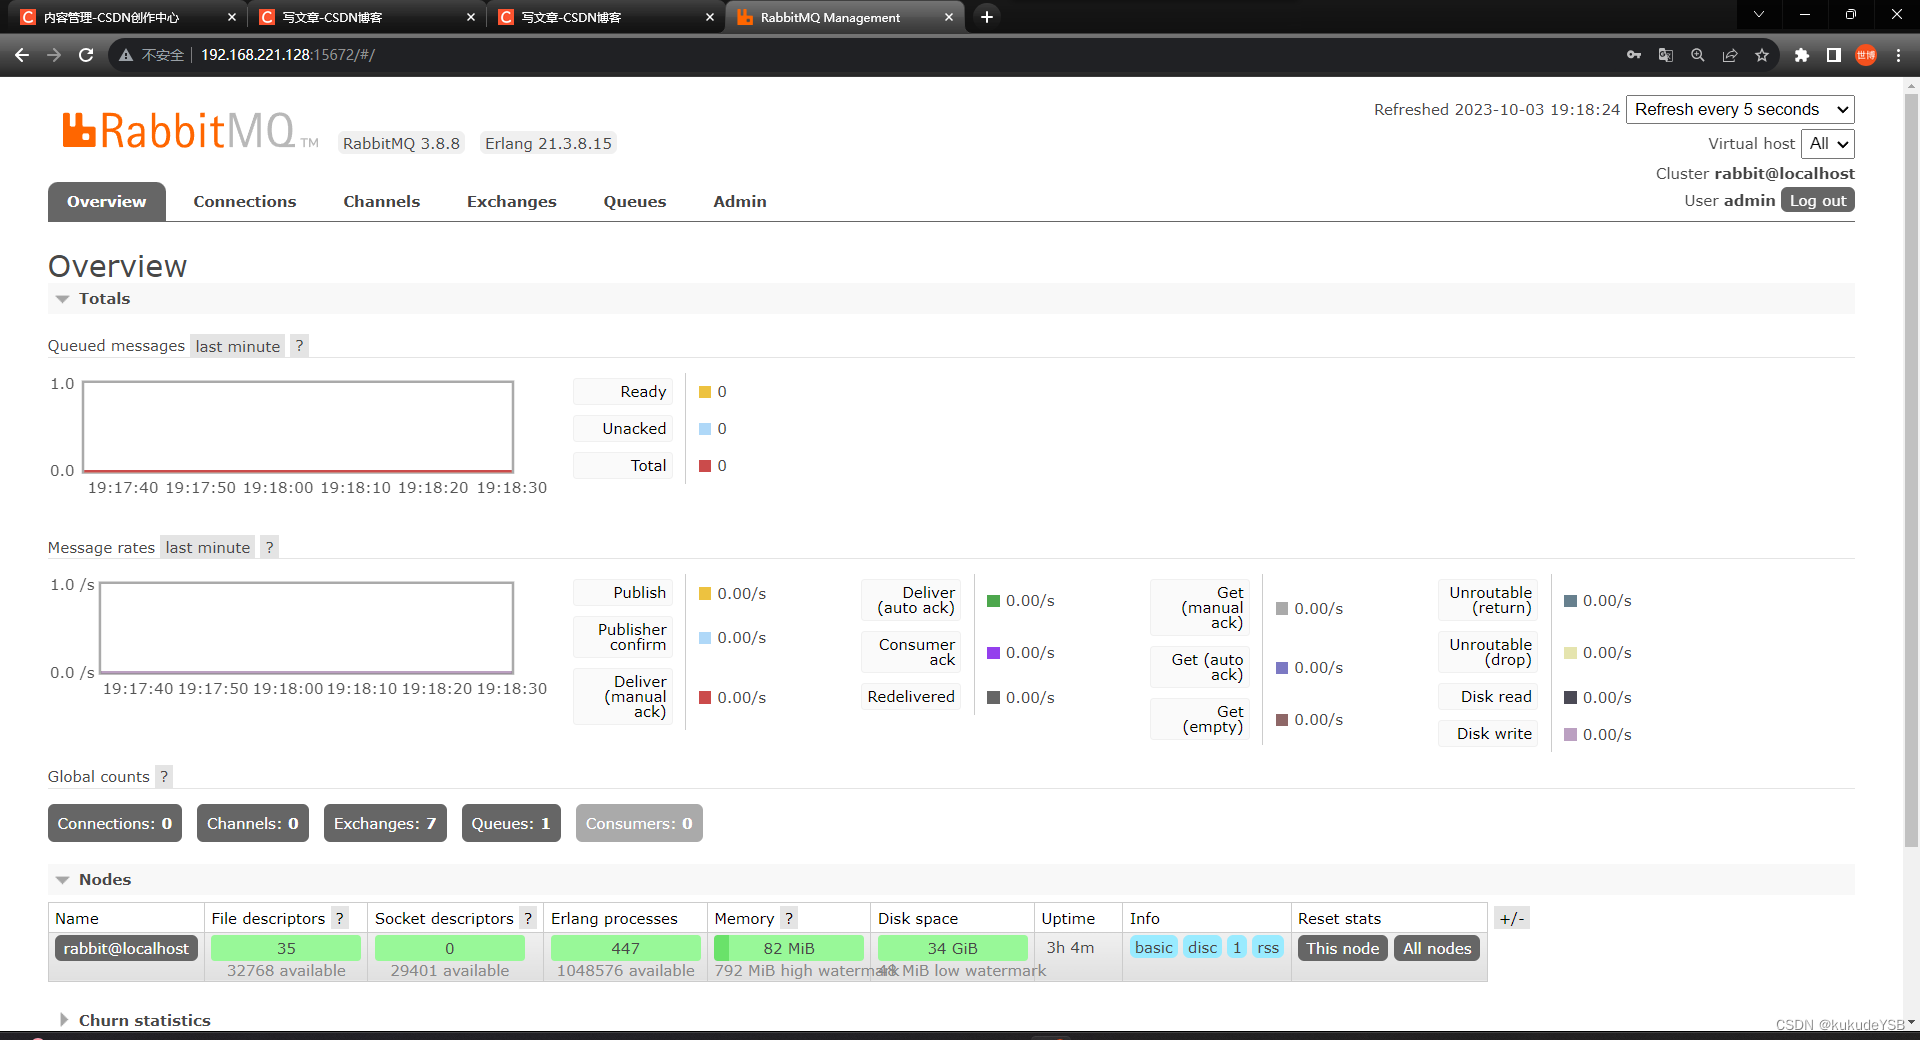Screen dimensions: 1920x1040
Task: Click Consumers: 0 count button
Action: coord(639,823)
